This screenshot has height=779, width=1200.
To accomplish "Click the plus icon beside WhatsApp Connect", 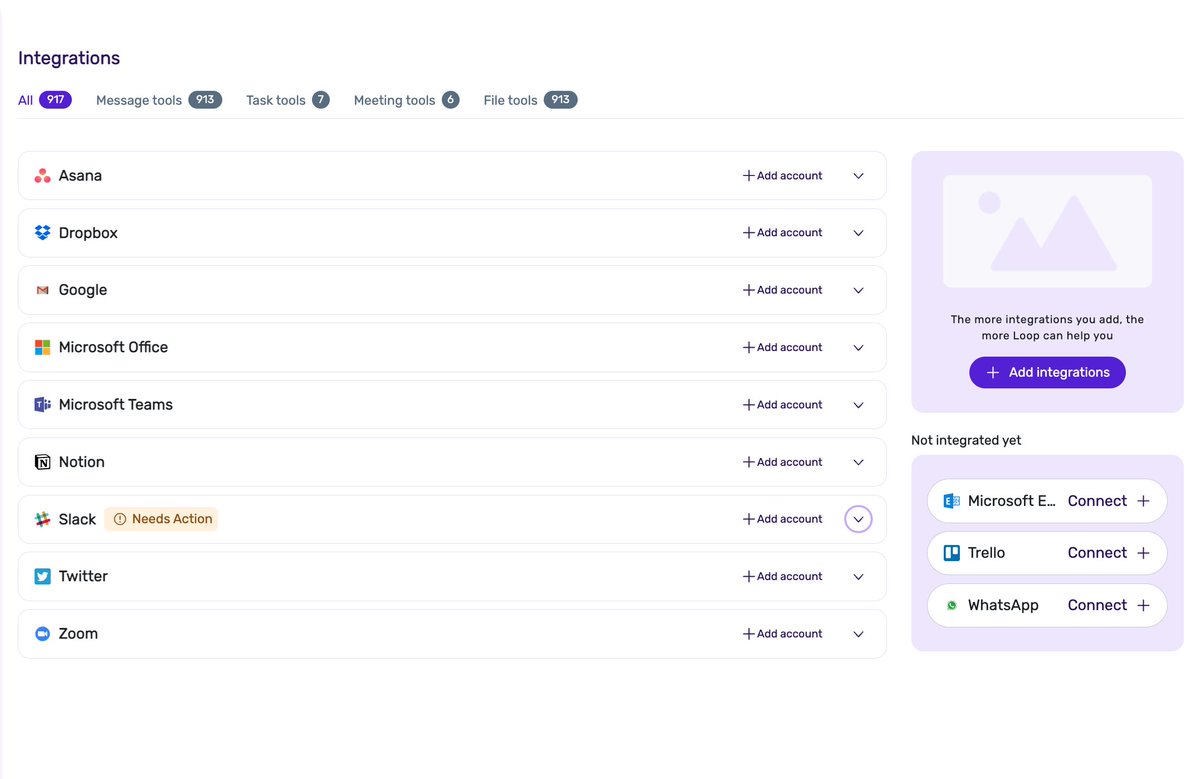I will click(1143, 605).
